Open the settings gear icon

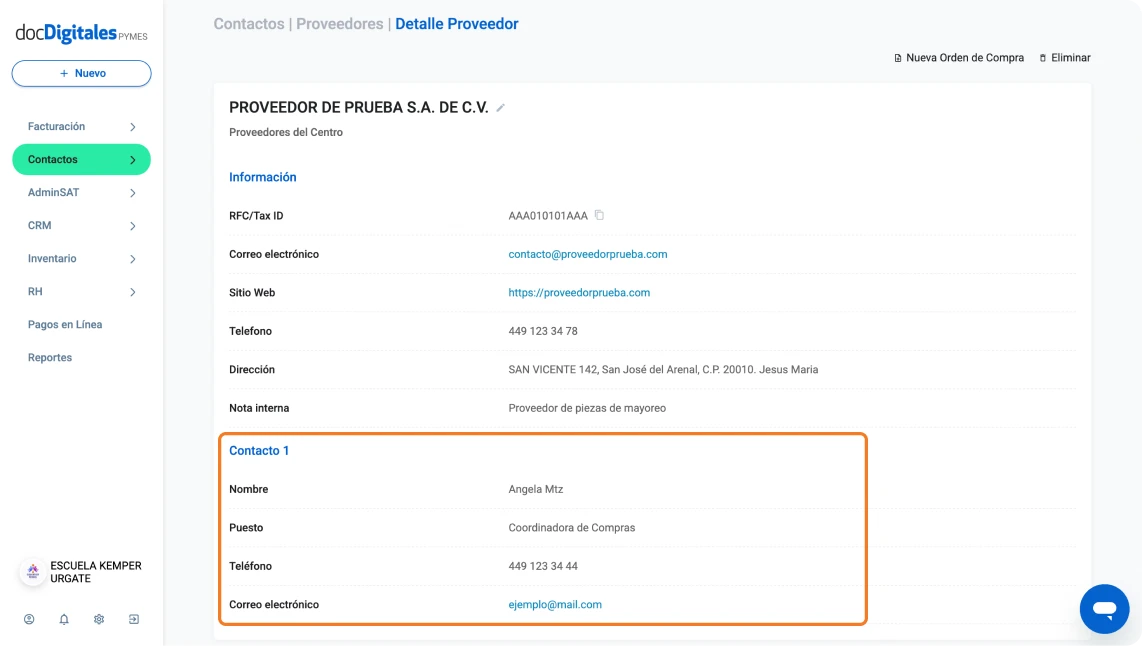click(x=99, y=619)
